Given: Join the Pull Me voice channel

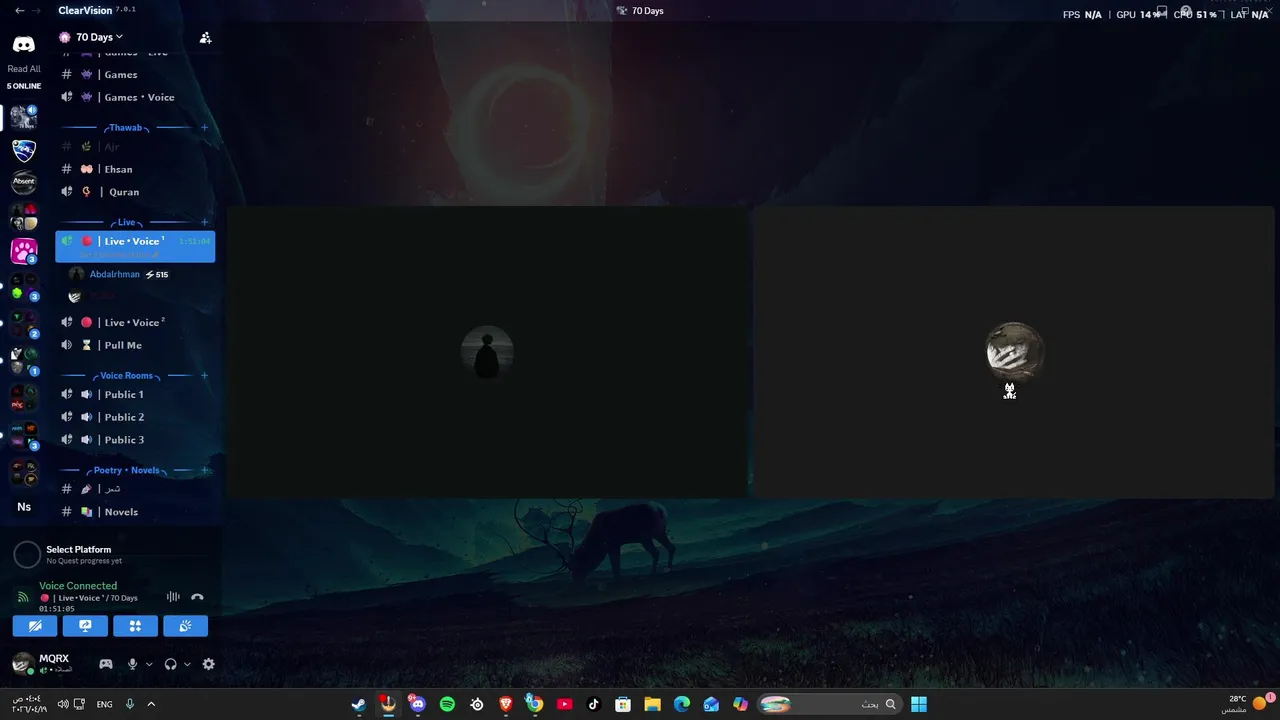Looking at the screenshot, I should point(123,345).
